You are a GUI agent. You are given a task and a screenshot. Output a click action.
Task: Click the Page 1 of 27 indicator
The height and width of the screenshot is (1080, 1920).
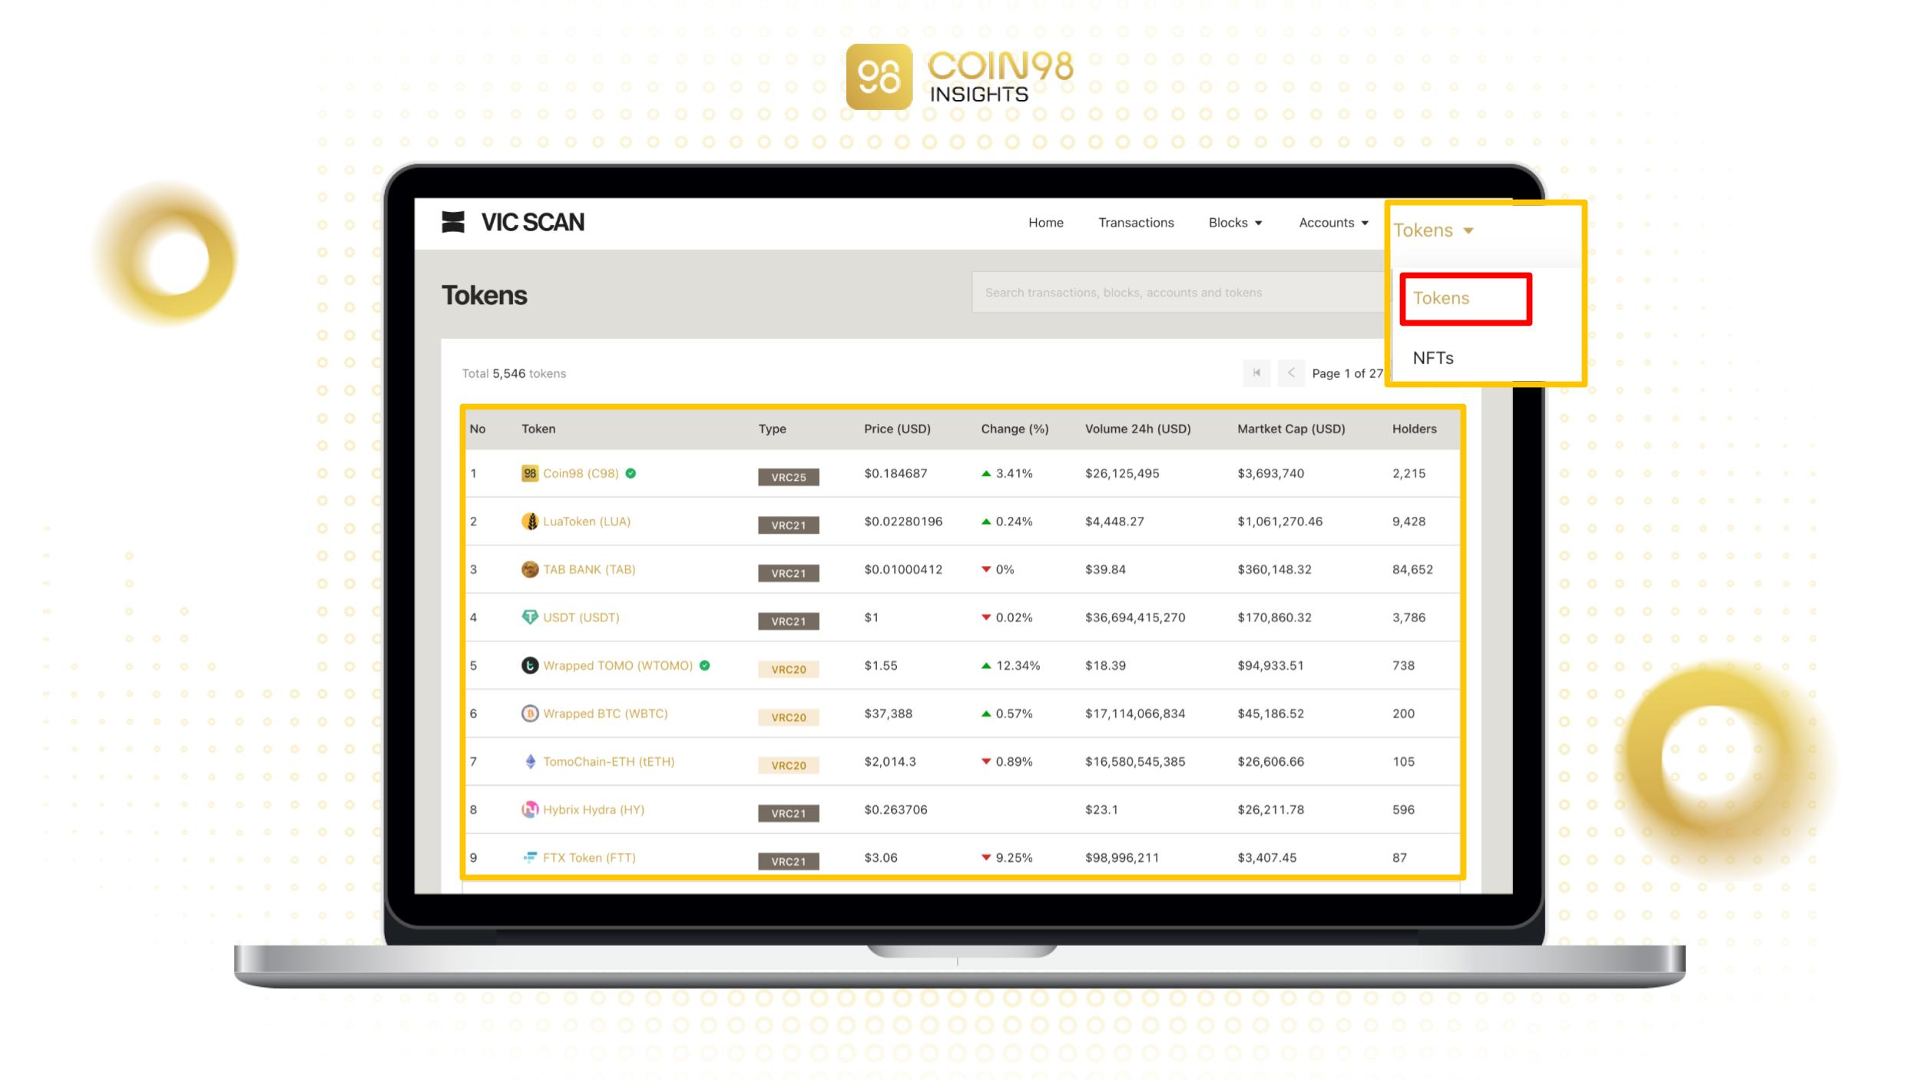[x=1347, y=374]
